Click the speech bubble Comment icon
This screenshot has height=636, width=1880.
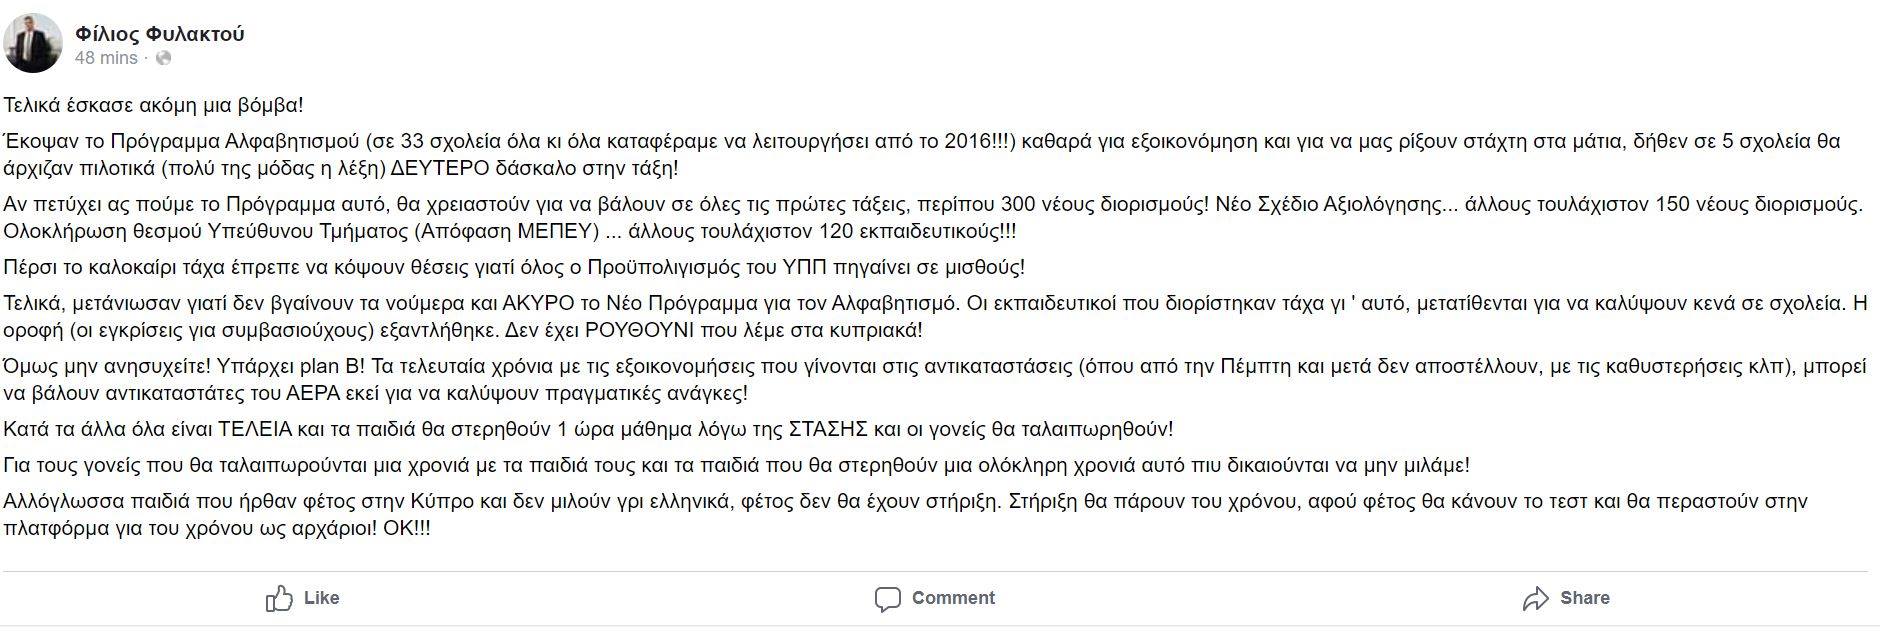[887, 599]
